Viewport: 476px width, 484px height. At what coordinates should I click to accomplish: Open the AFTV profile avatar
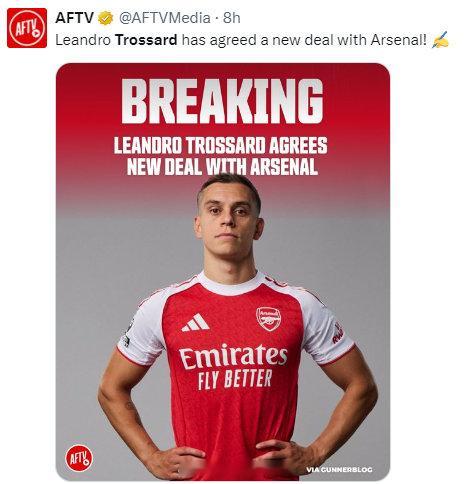(27, 28)
